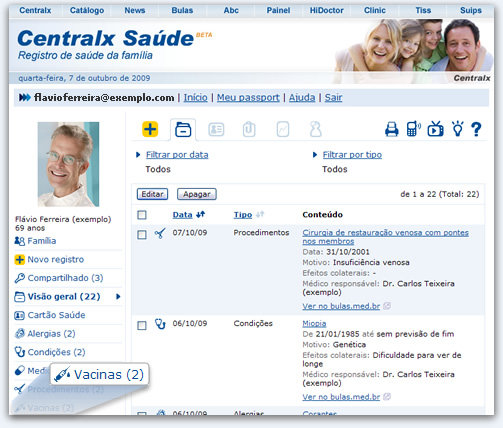Expand Filtrar por data filter
The width and height of the screenshot is (503, 428).
coord(177,155)
